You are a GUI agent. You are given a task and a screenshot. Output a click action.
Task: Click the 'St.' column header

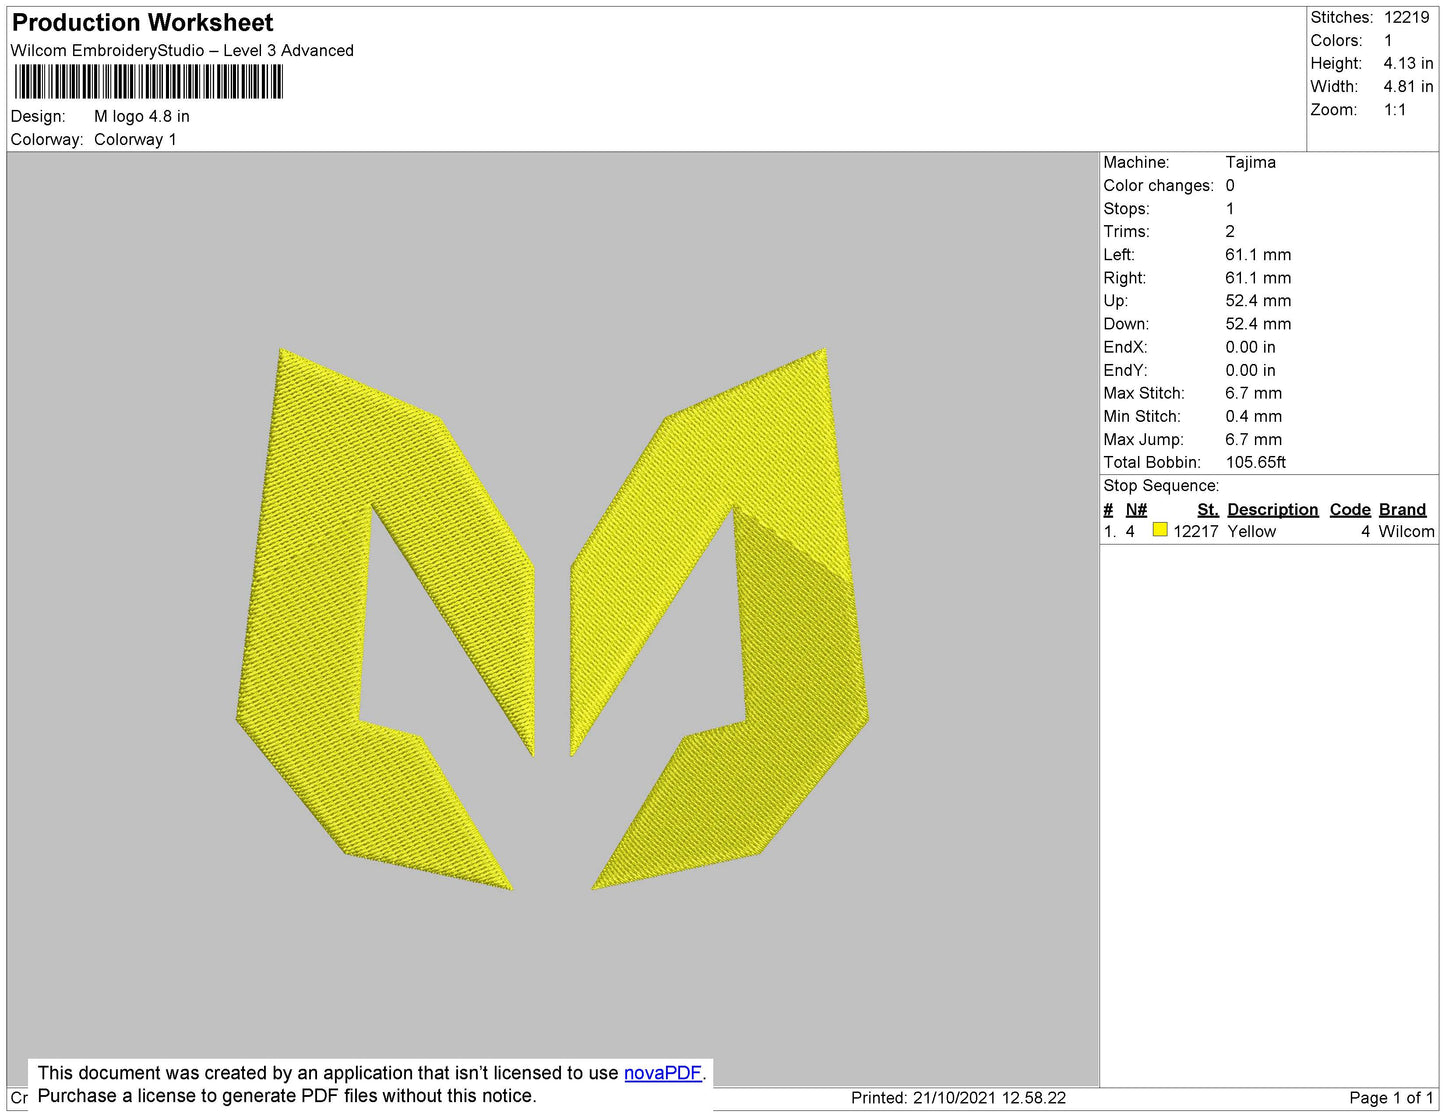pyautogui.click(x=1207, y=509)
